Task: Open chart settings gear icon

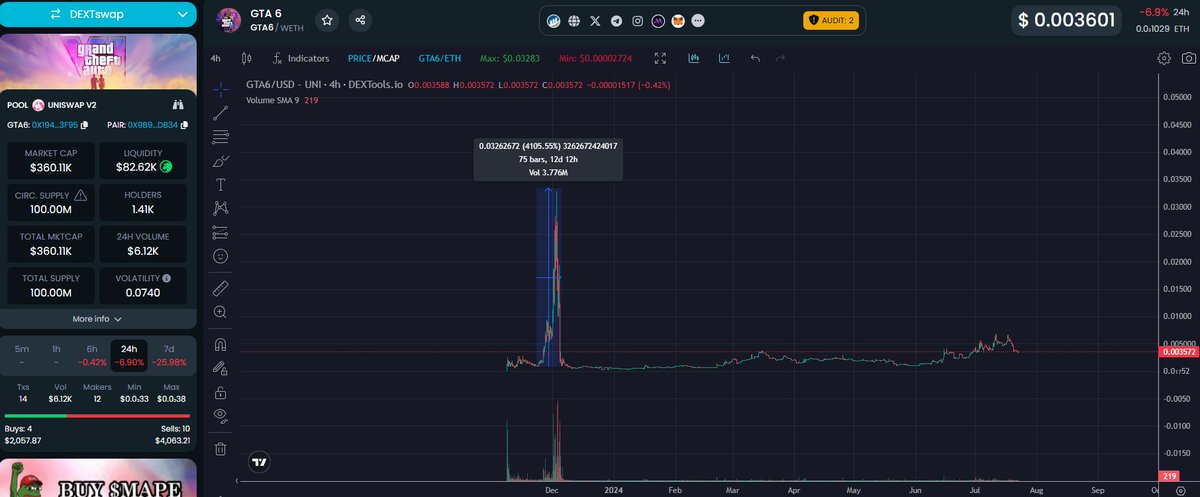Action: tap(1164, 58)
